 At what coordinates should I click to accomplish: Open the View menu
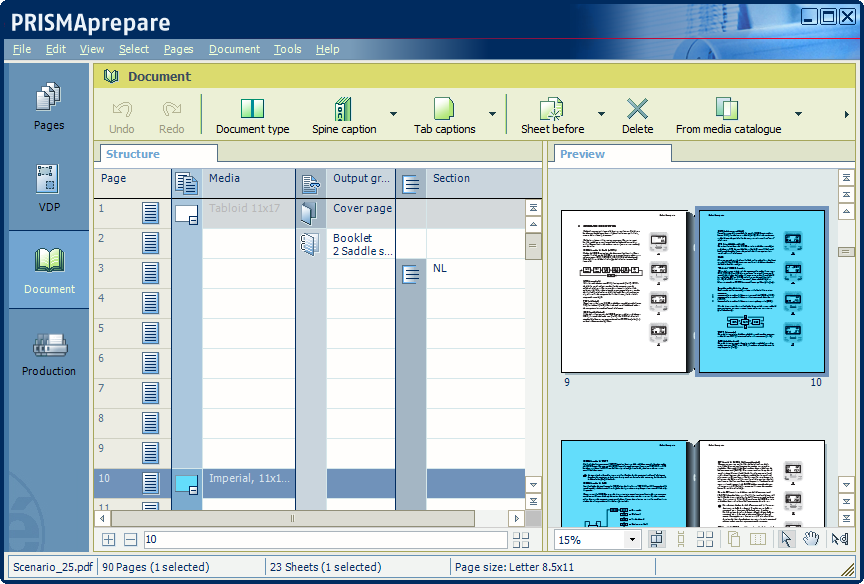[91, 49]
